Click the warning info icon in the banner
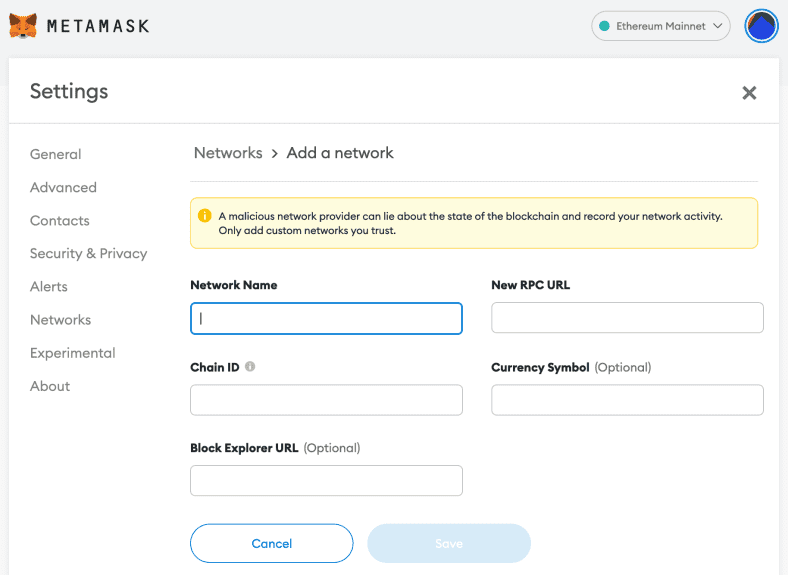 click(205, 216)
